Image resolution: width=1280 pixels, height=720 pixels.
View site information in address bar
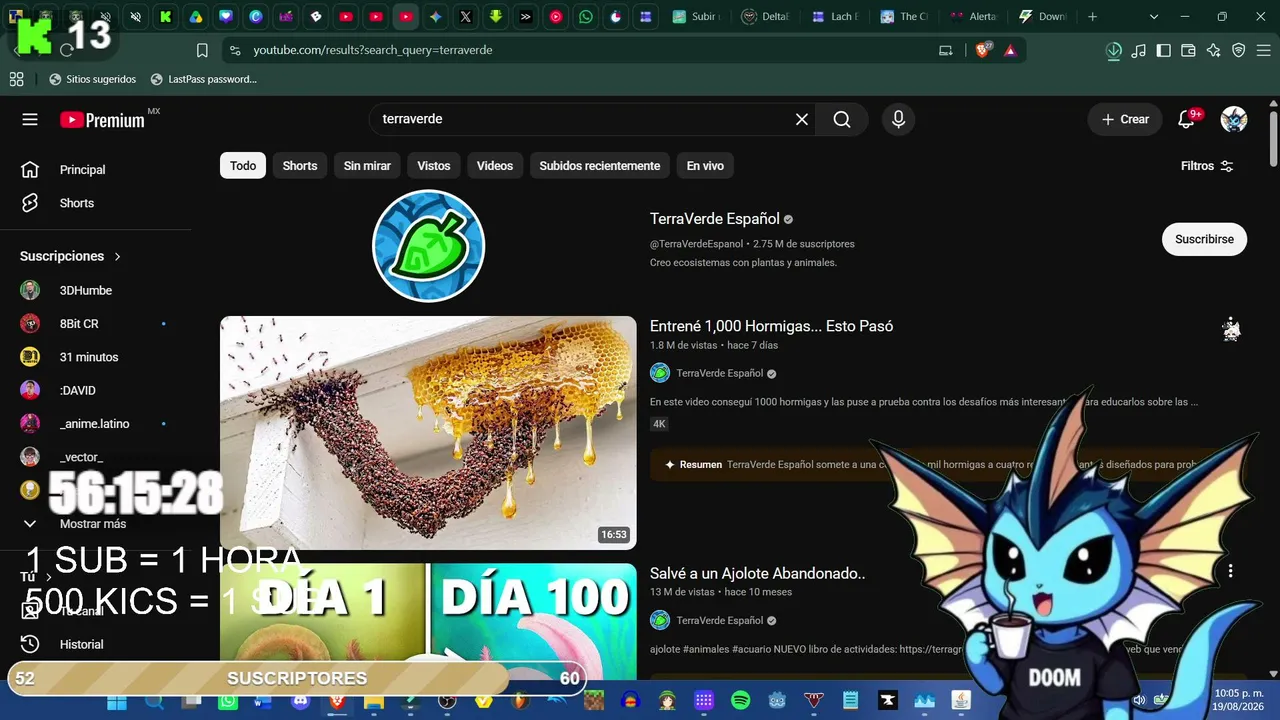pos(235,50)
